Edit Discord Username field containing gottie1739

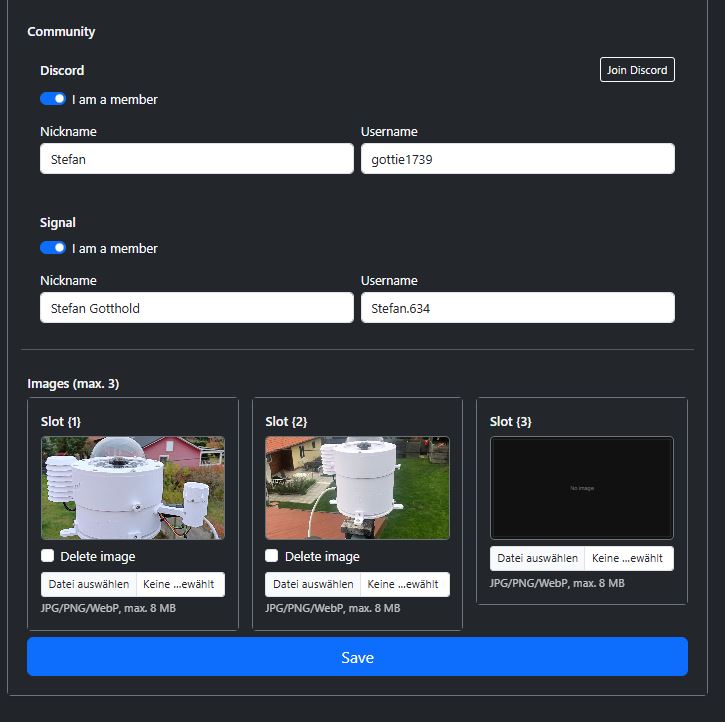pyautogui.click(x=517, y=159)
